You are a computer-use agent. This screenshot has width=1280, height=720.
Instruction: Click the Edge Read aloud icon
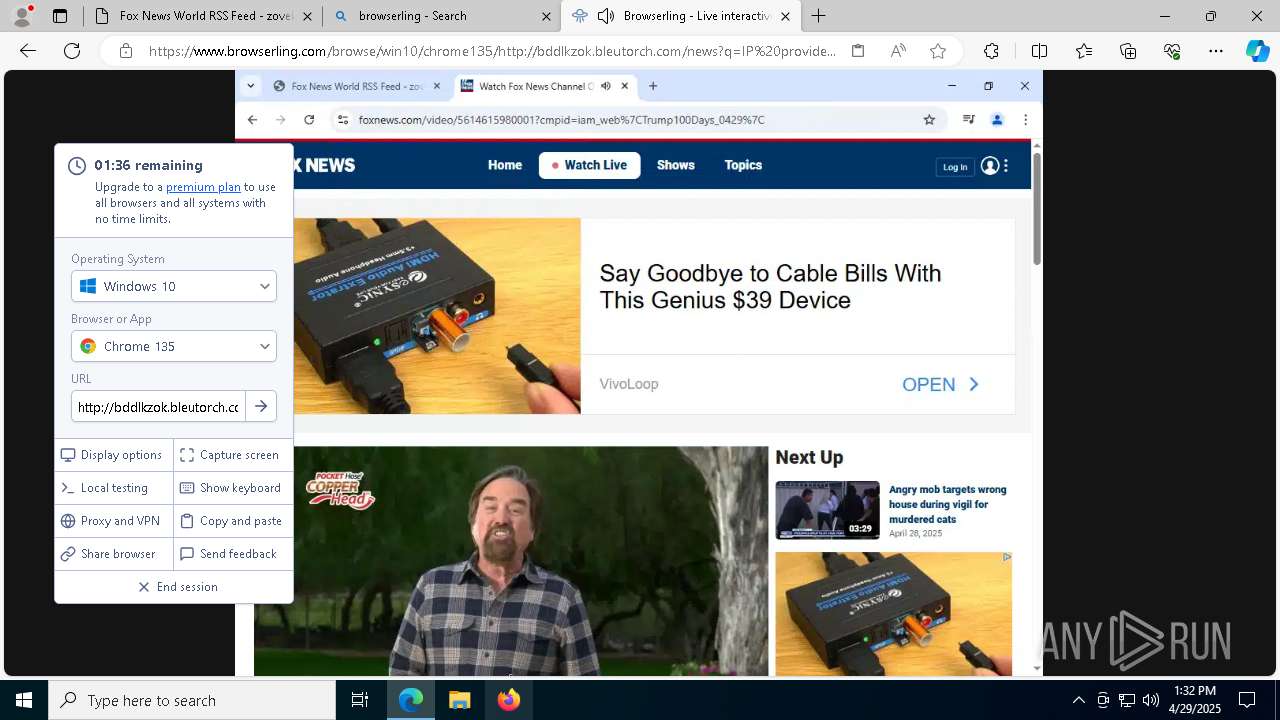pos(898,51)
